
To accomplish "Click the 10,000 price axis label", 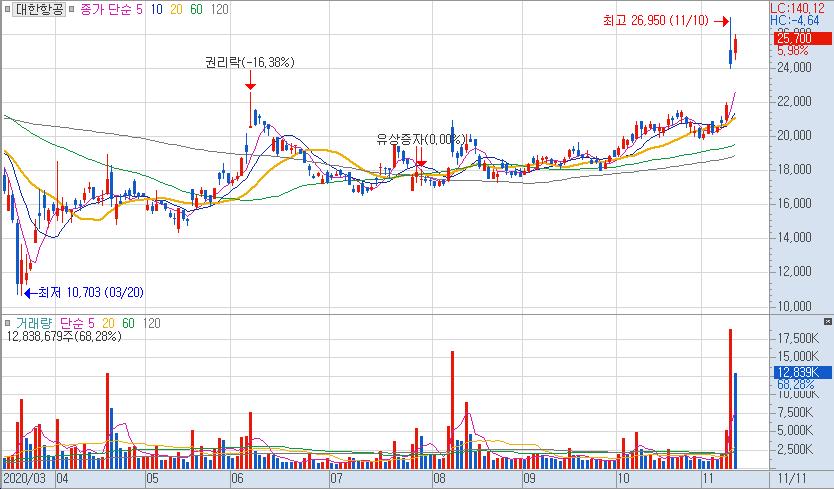I will click(794, 306).
